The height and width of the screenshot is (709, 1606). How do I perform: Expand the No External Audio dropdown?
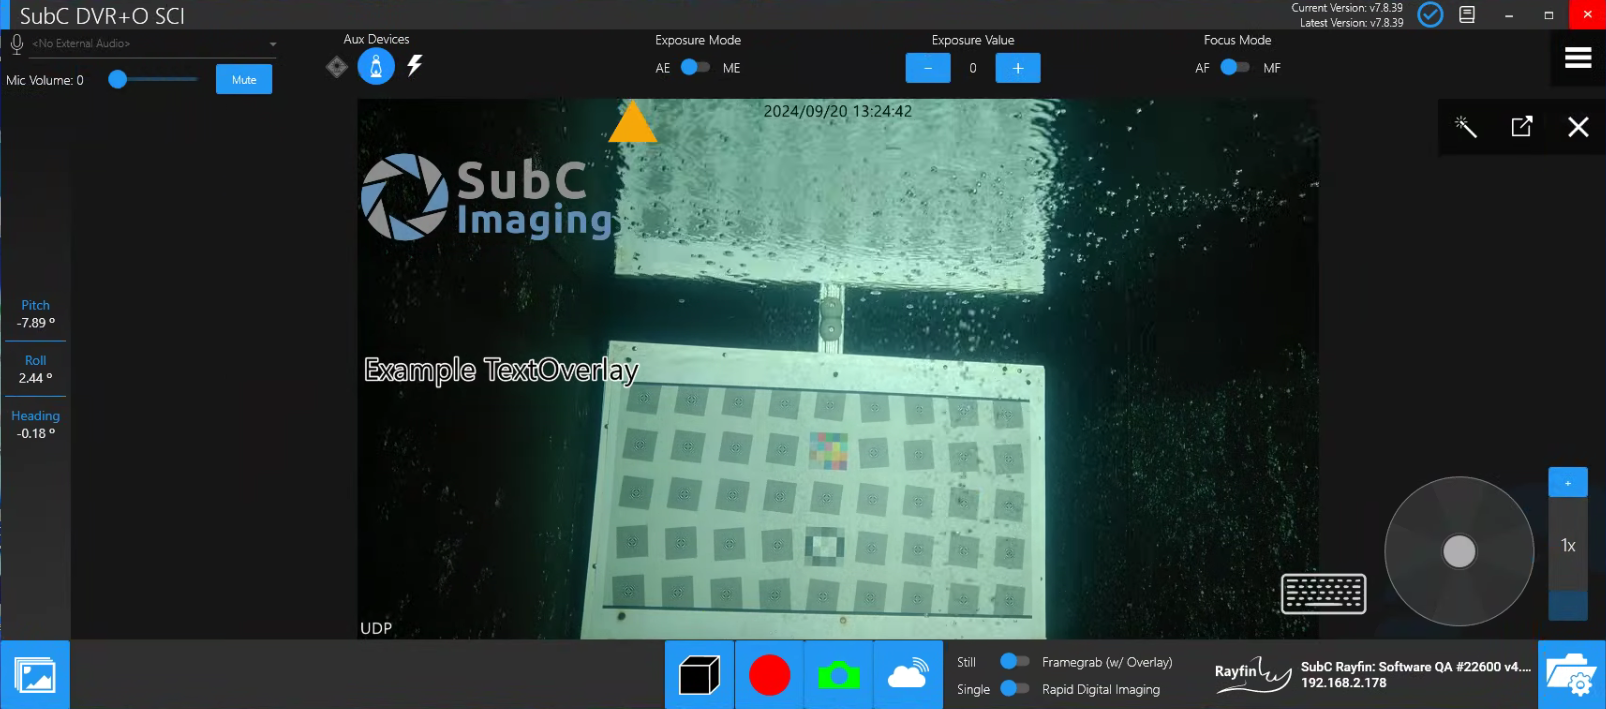point(272,44)
